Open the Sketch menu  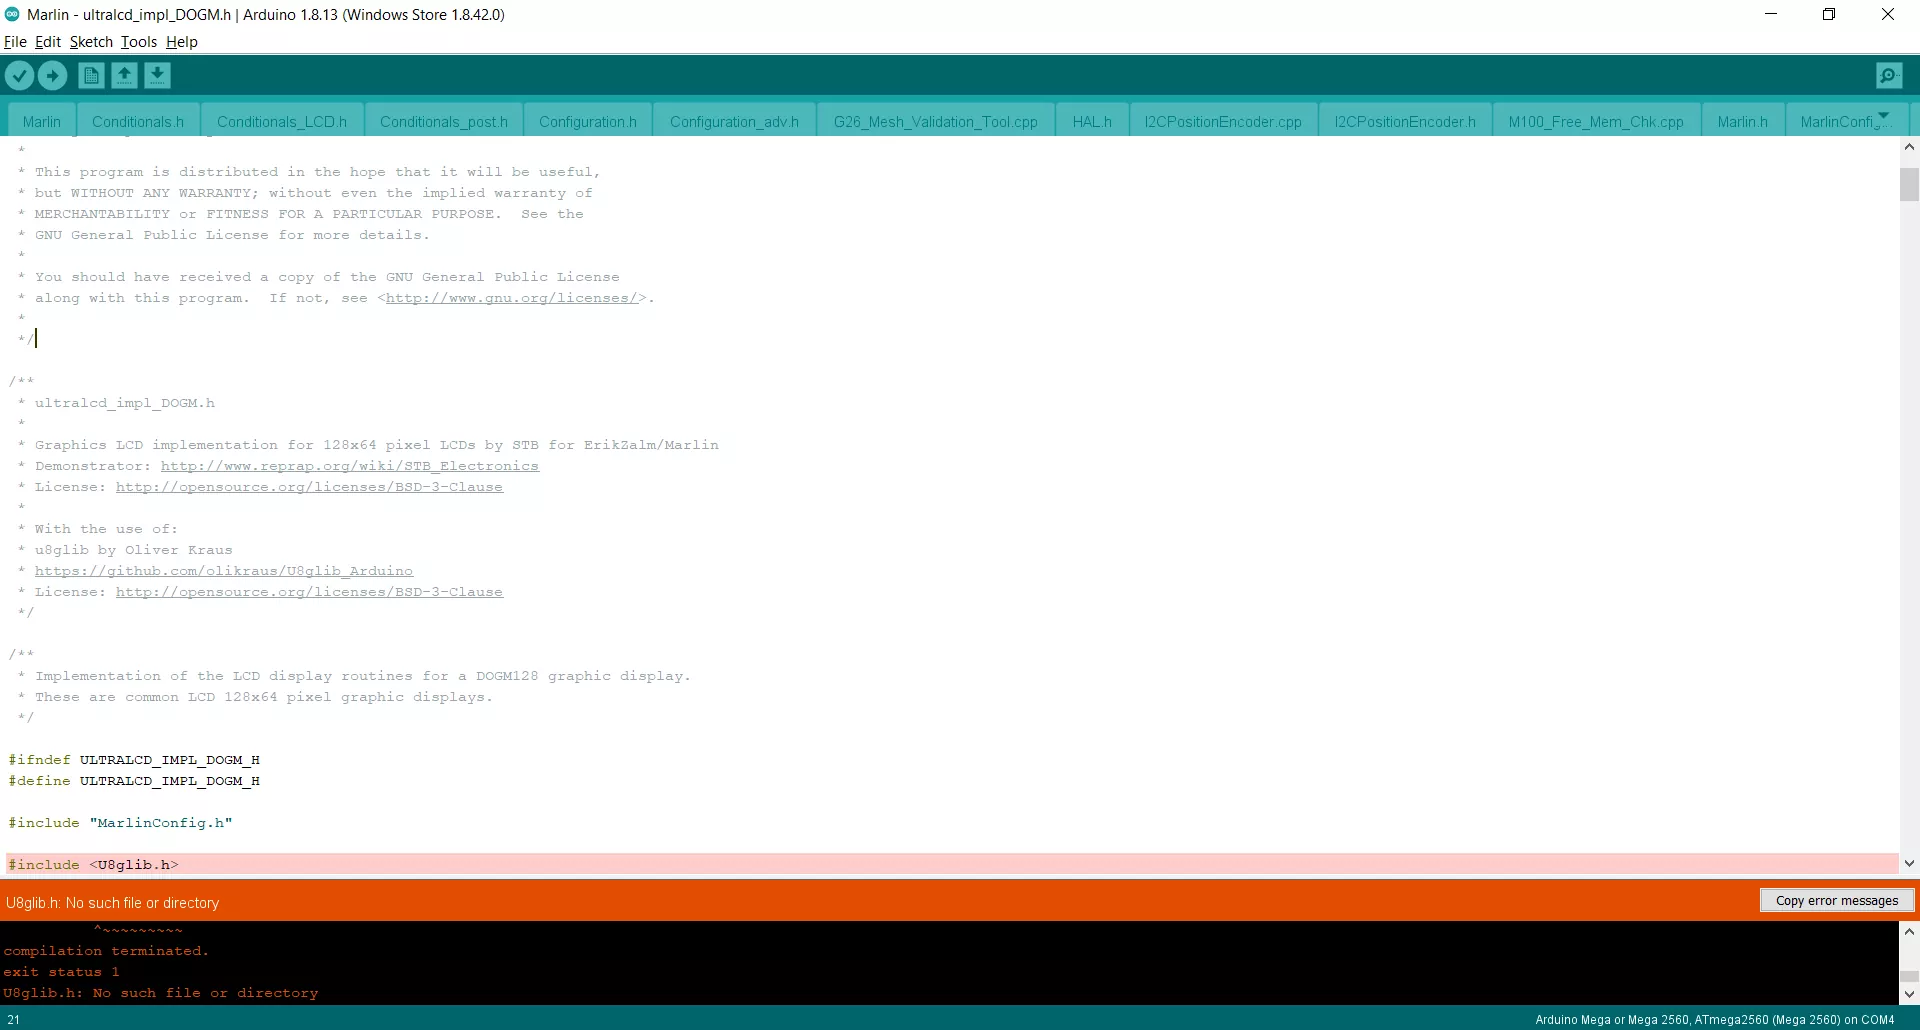click(x=91, y=42)
